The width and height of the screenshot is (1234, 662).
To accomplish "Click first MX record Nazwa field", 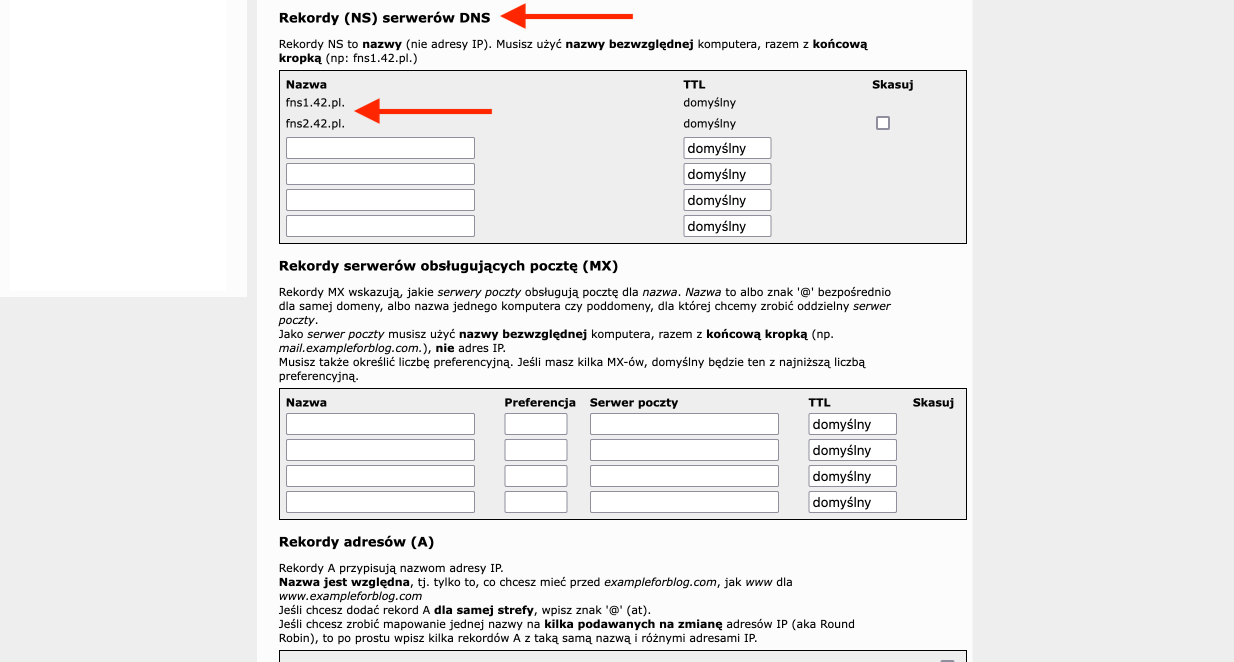I will click(x=380, y=424).
